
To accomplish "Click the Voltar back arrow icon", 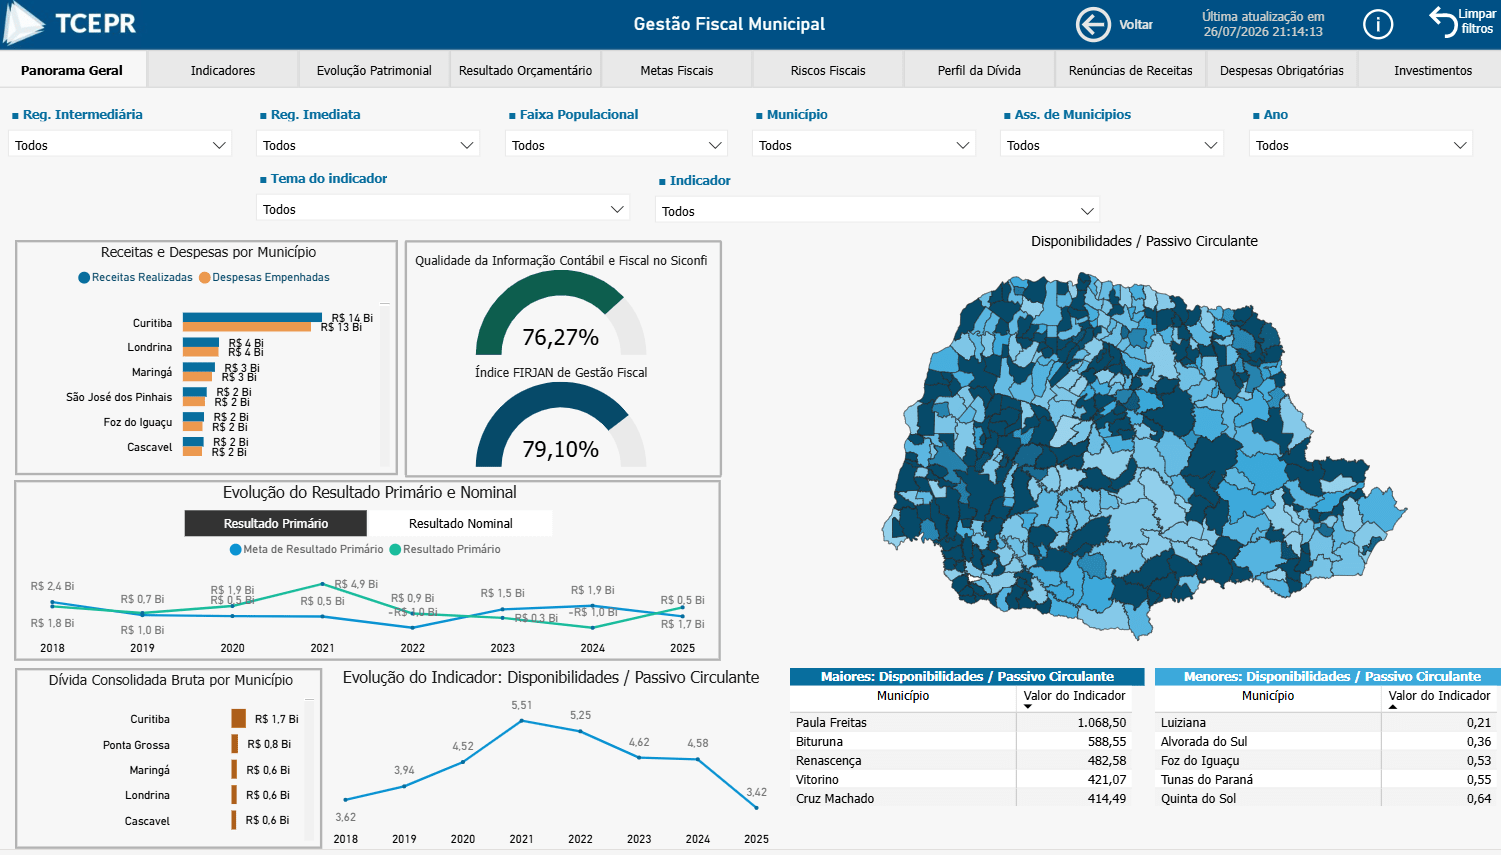I will 1093,24.
